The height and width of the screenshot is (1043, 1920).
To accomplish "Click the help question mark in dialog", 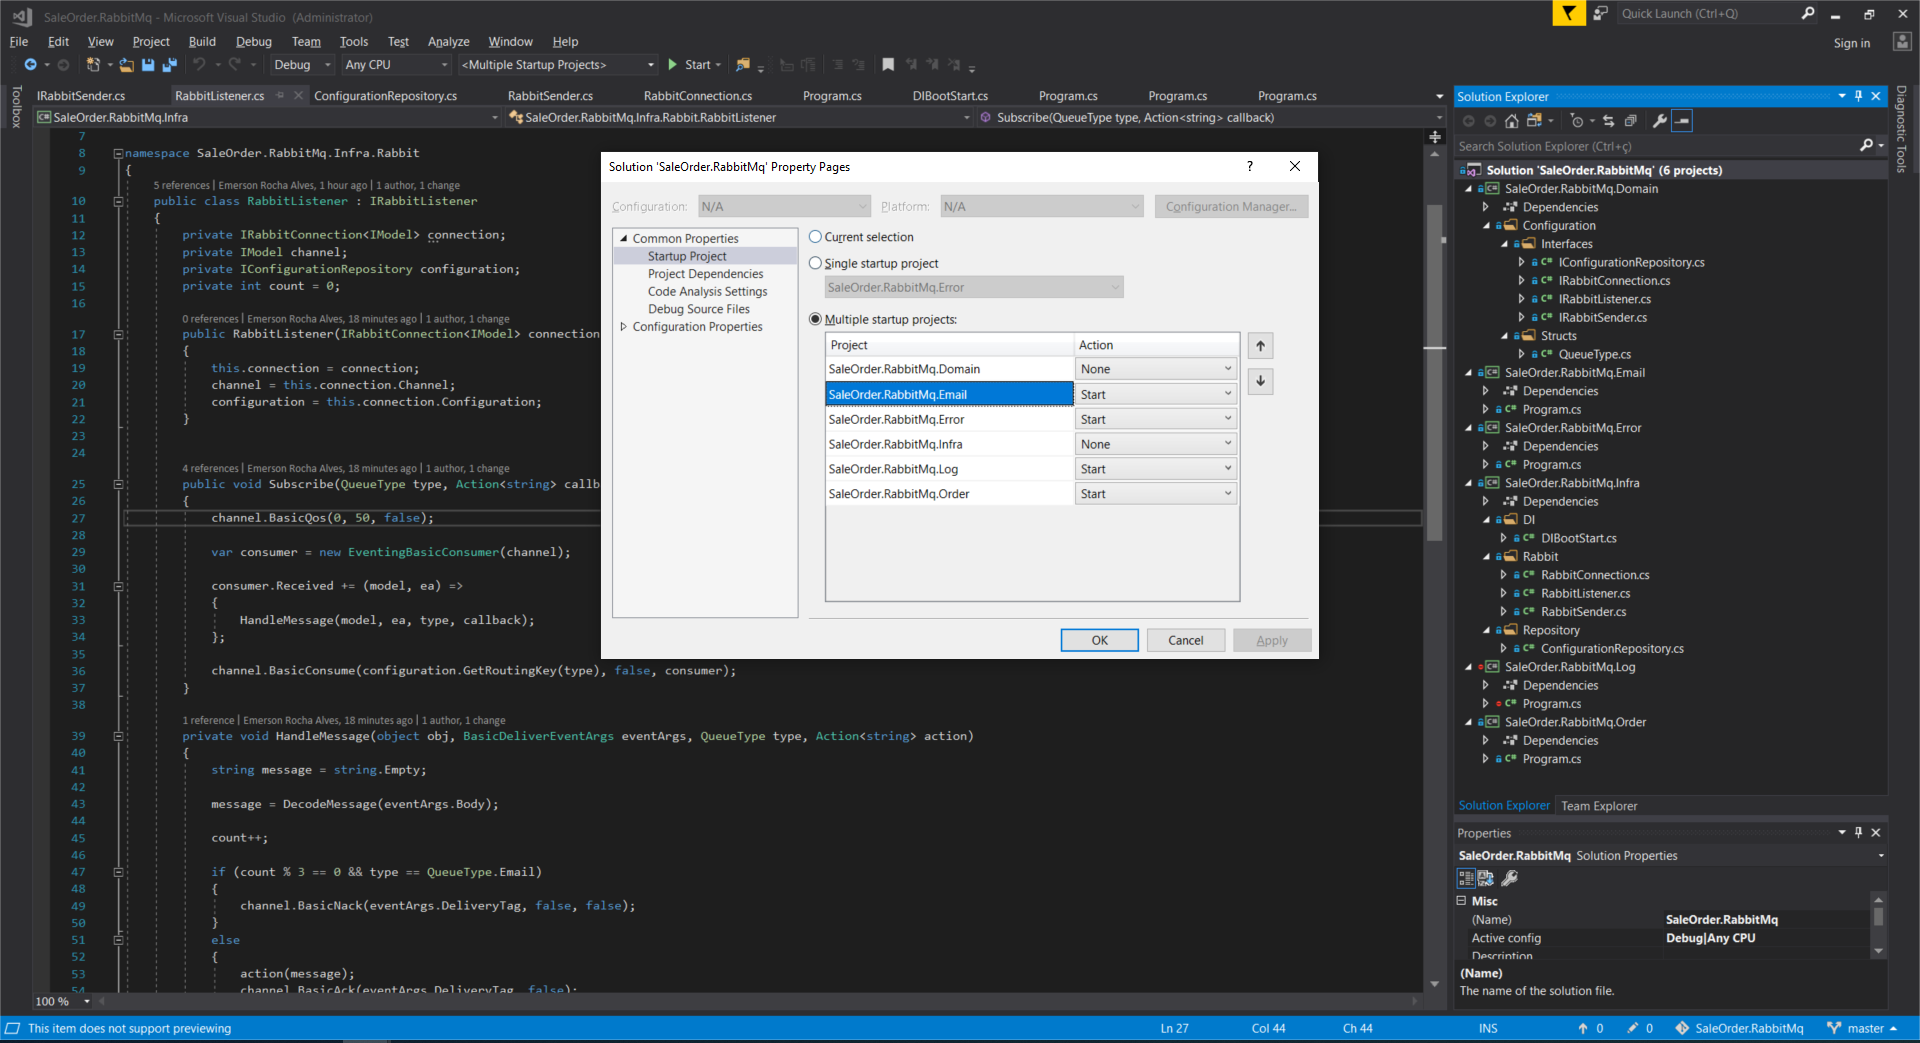I will [x=1250, y=166].
